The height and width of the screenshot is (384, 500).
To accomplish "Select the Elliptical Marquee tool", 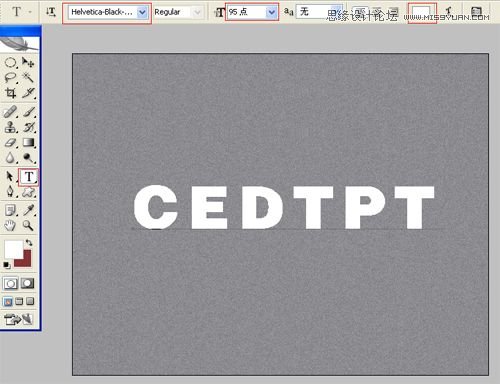I will [x=11, y=63].
